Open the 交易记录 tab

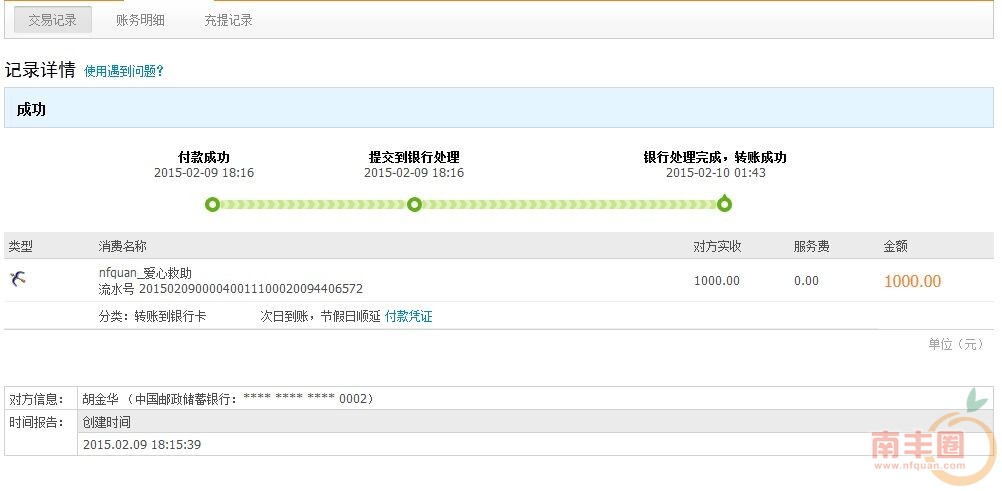tap(53, 20)
